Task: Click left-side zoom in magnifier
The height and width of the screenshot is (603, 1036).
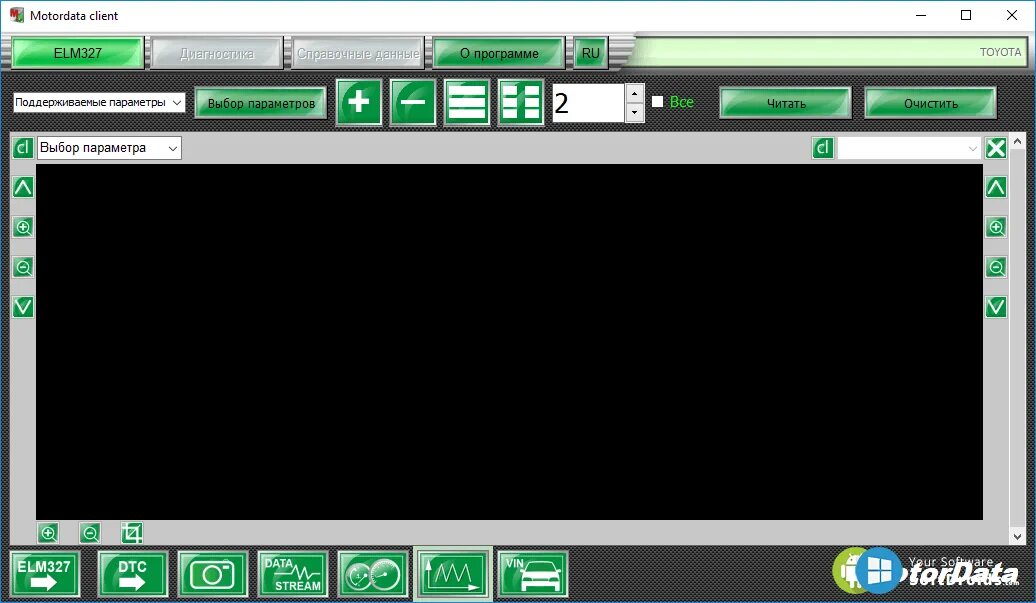Action: click(23, 228)
